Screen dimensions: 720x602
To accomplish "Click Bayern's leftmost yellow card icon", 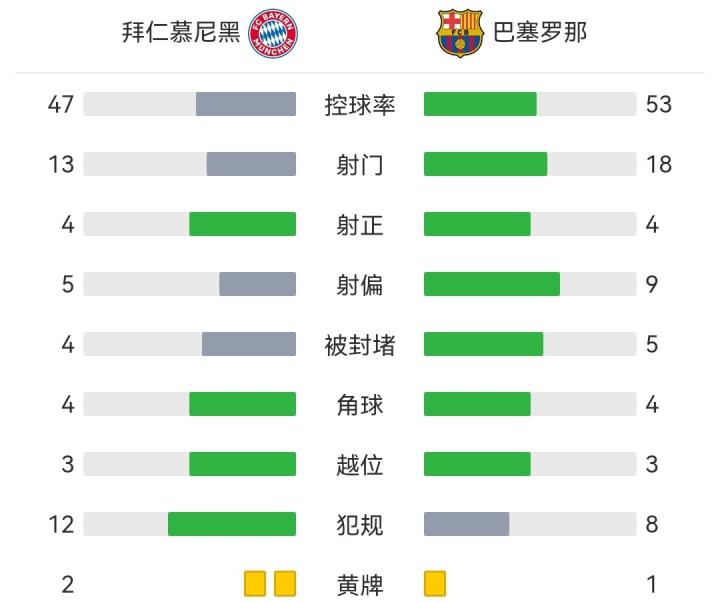I will click(254, 583).
